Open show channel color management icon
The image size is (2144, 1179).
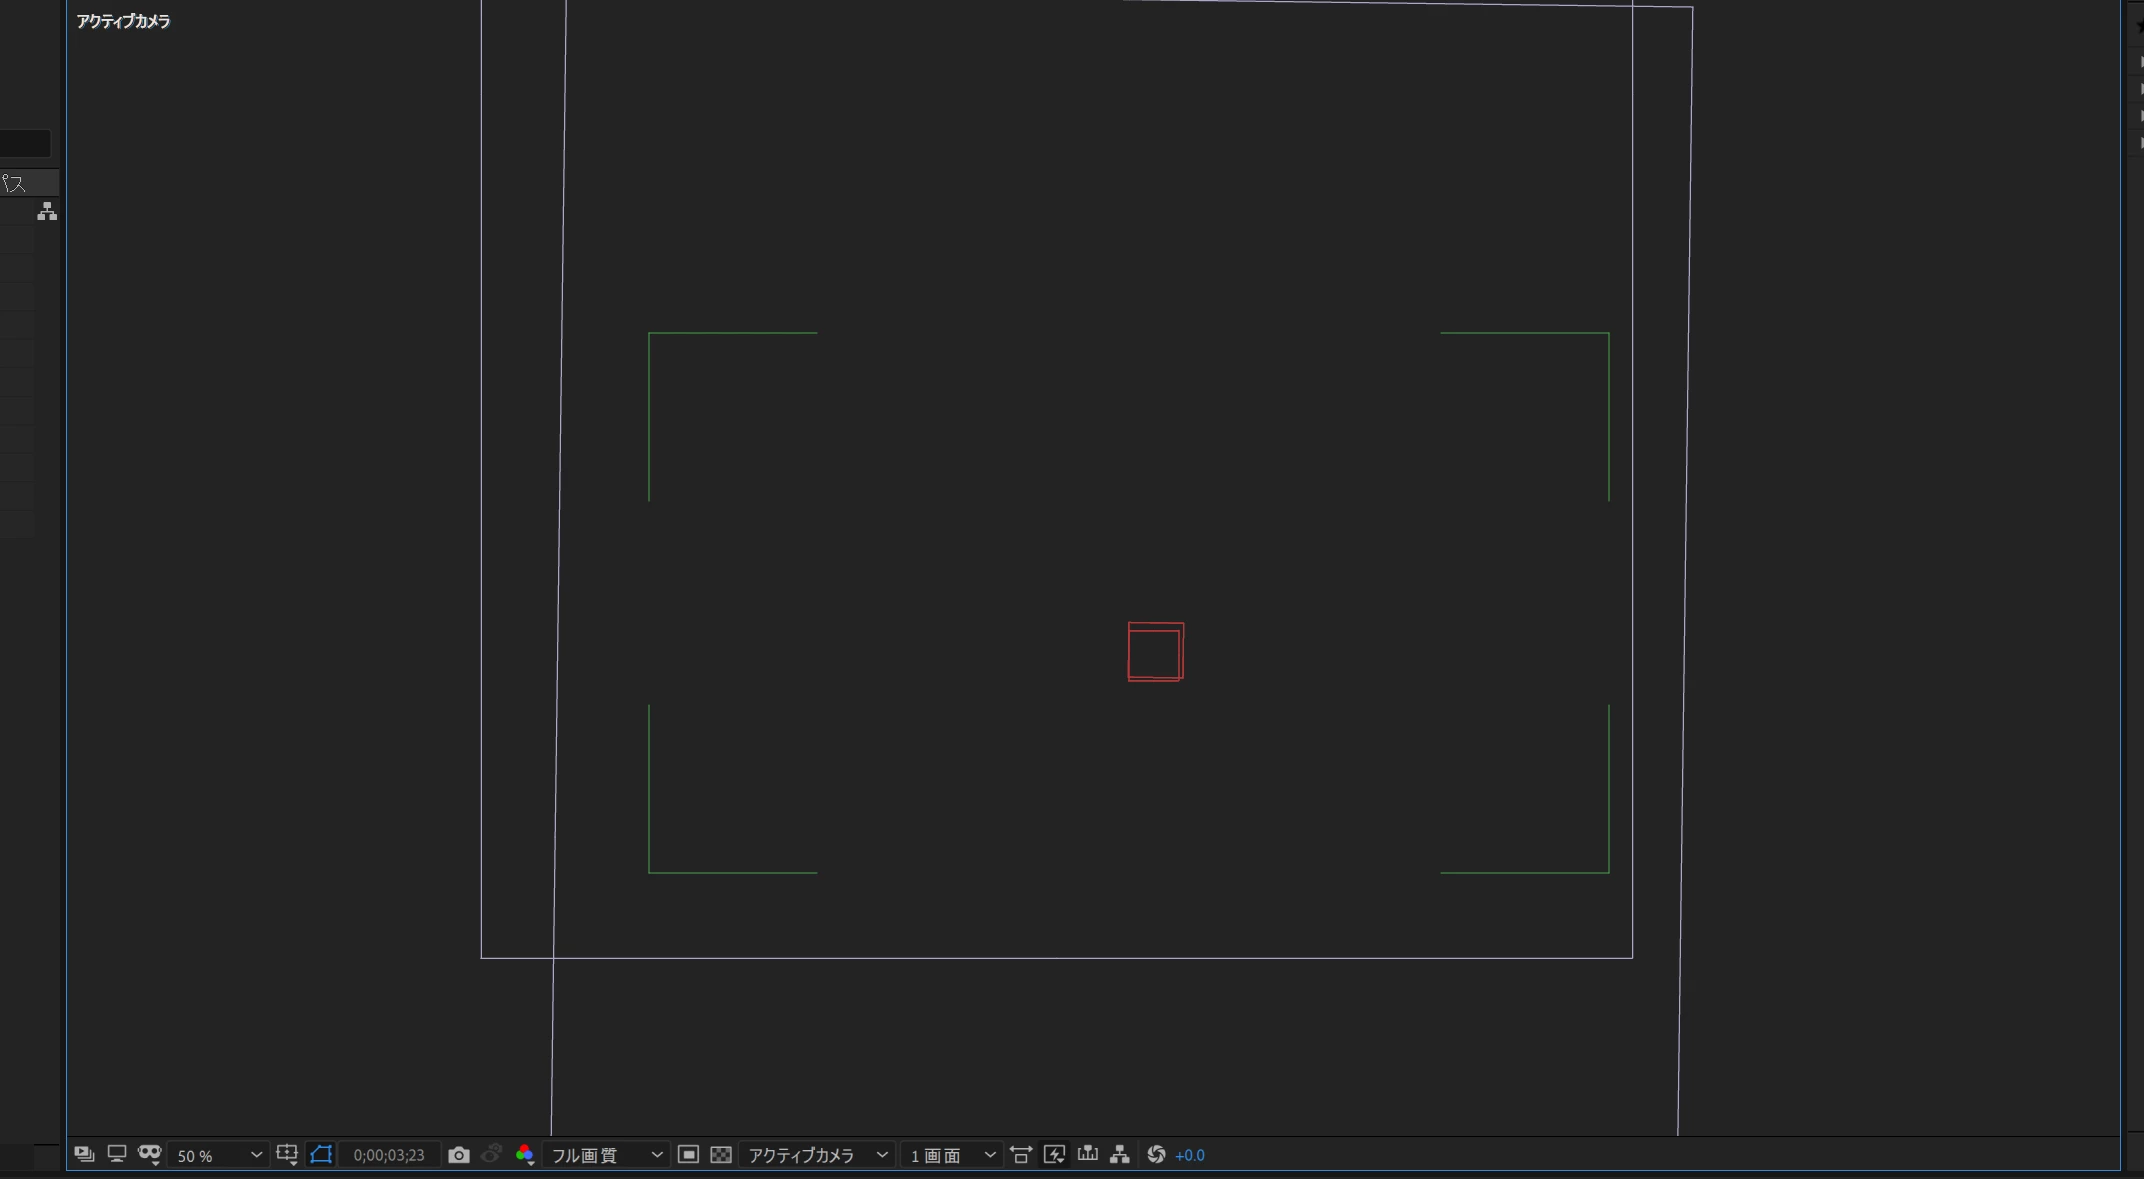tap(525, 1155)
